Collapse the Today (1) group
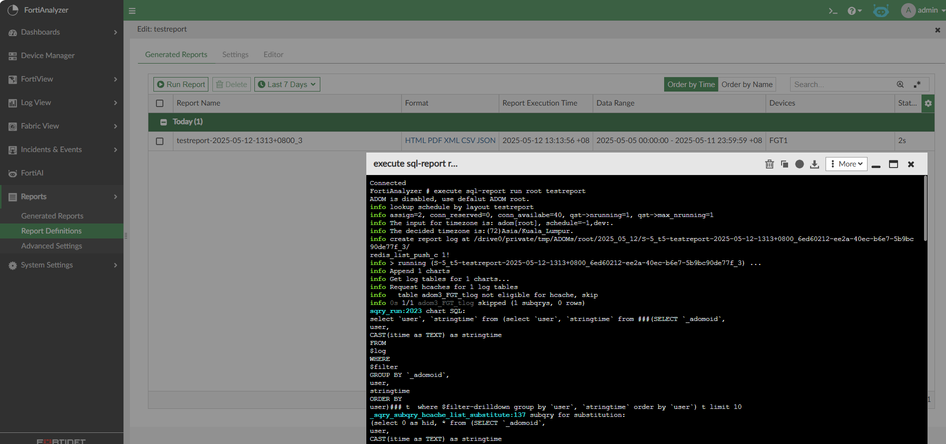Screen dimensions: 946x444 162,122
